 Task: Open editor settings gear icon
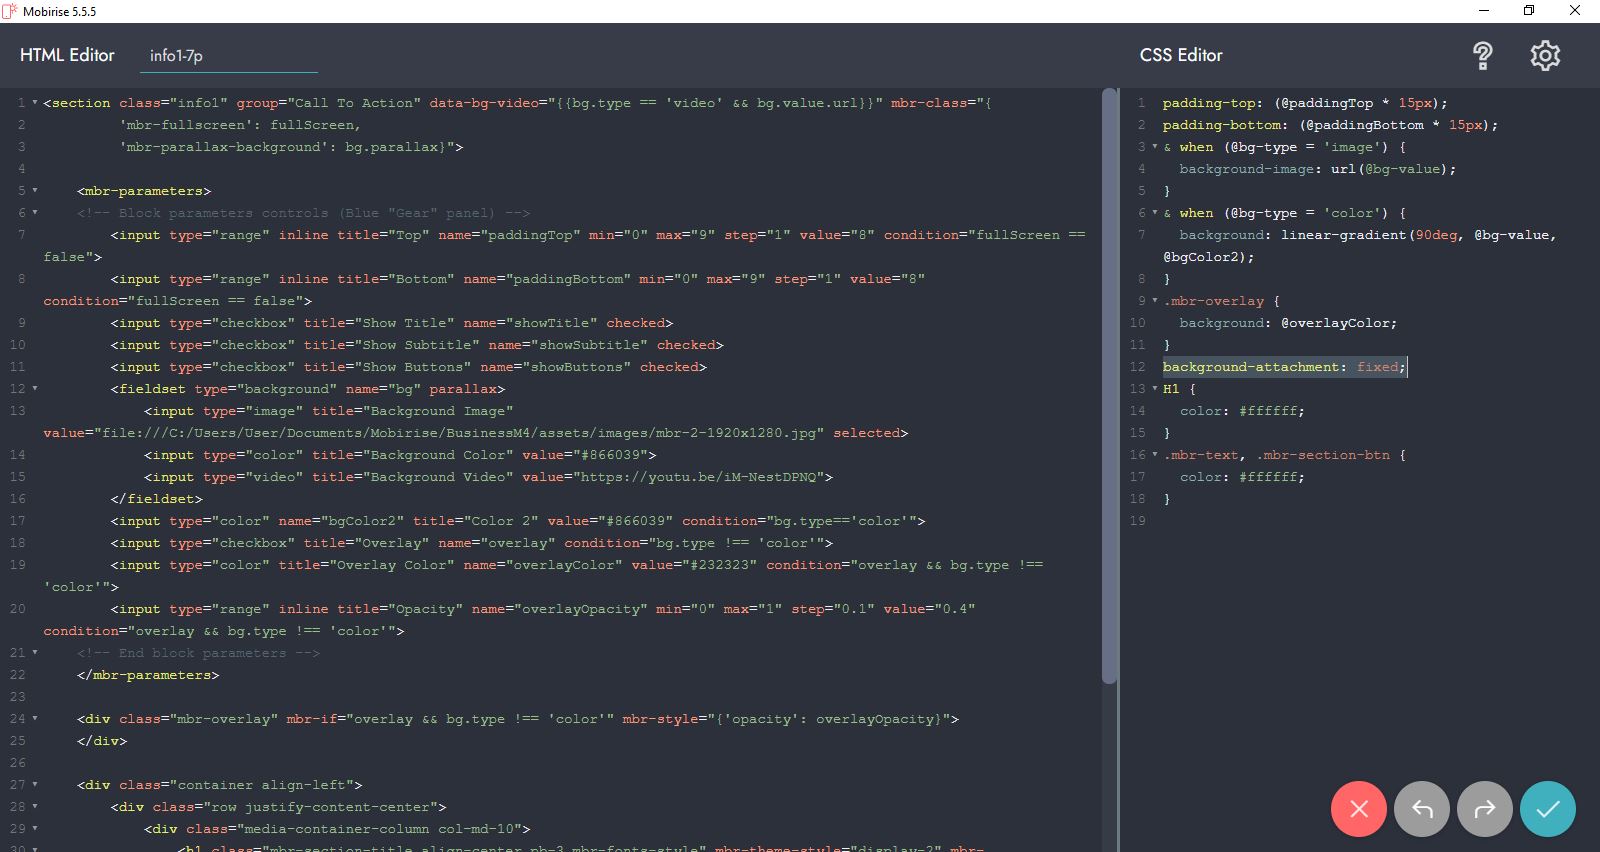pyautogui.click(x=1545, y=56)
